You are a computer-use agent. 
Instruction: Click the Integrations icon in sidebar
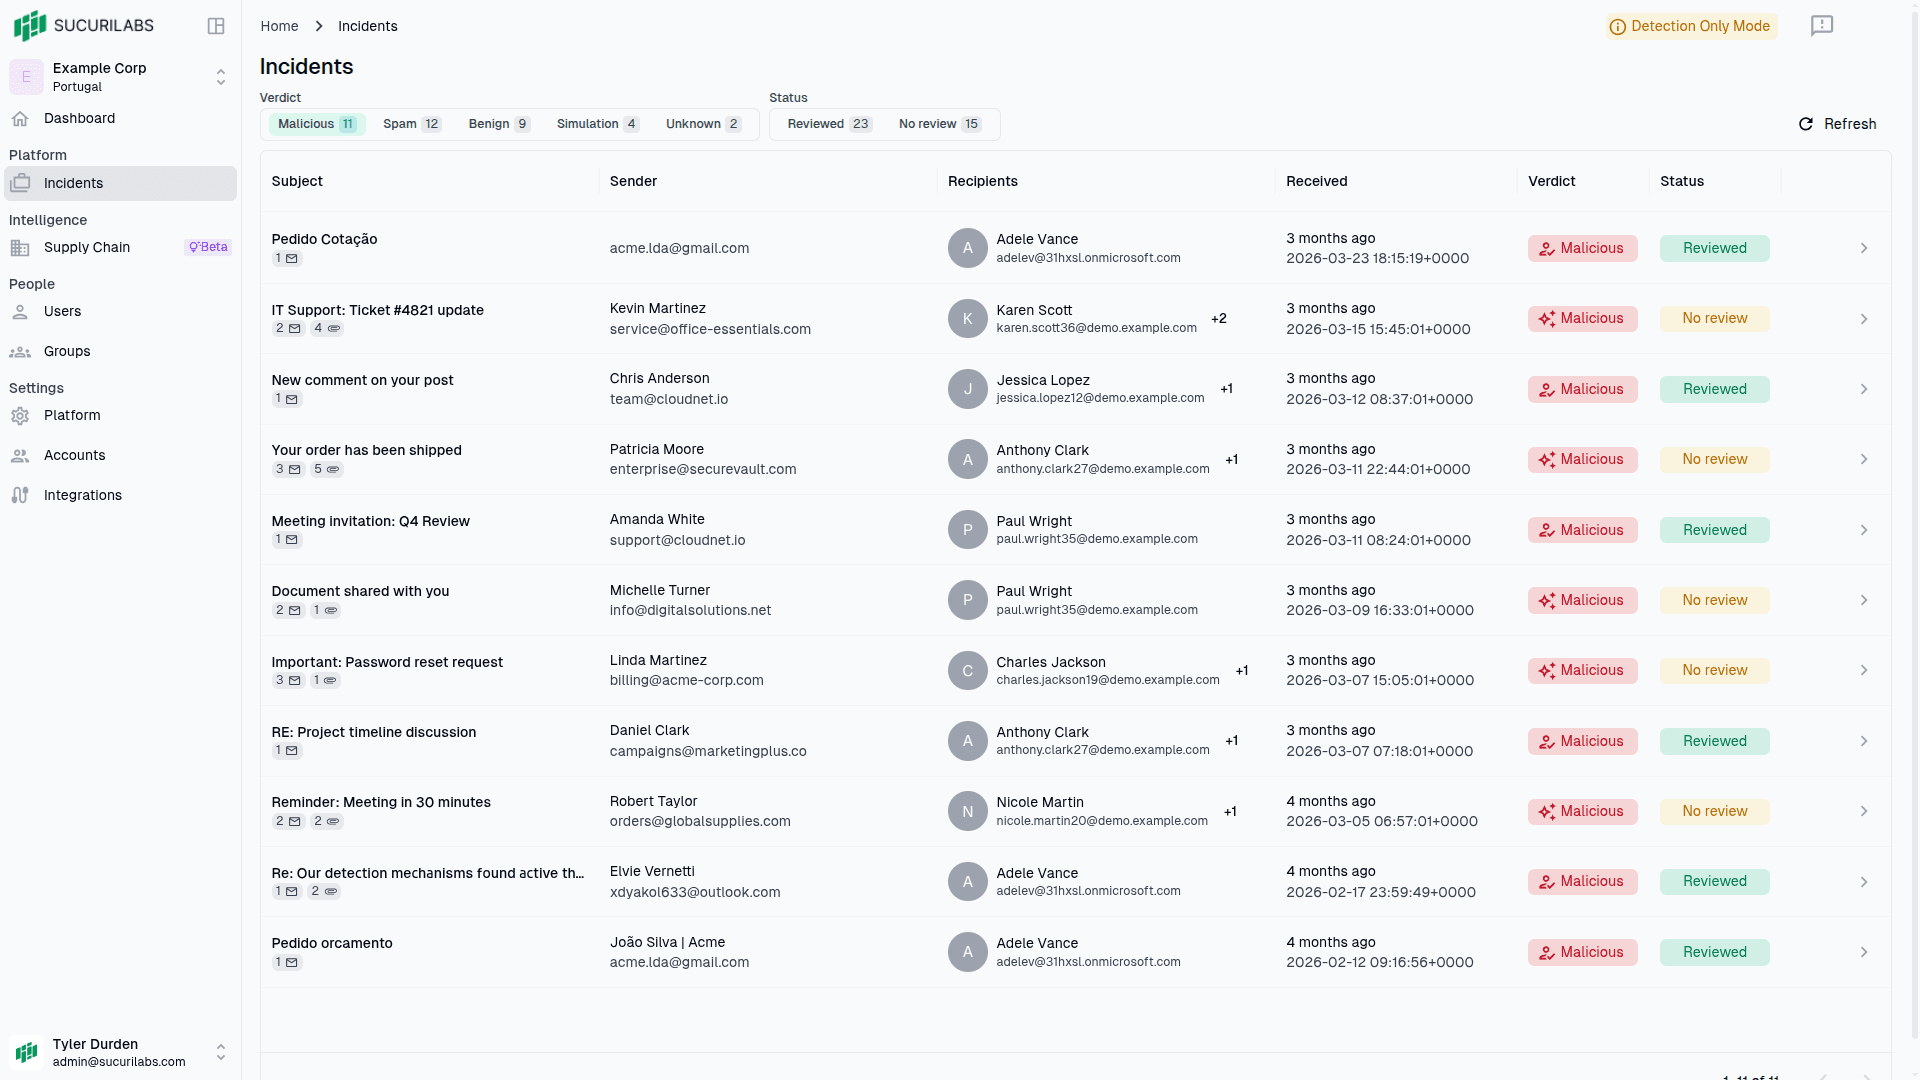coord(20,495)
